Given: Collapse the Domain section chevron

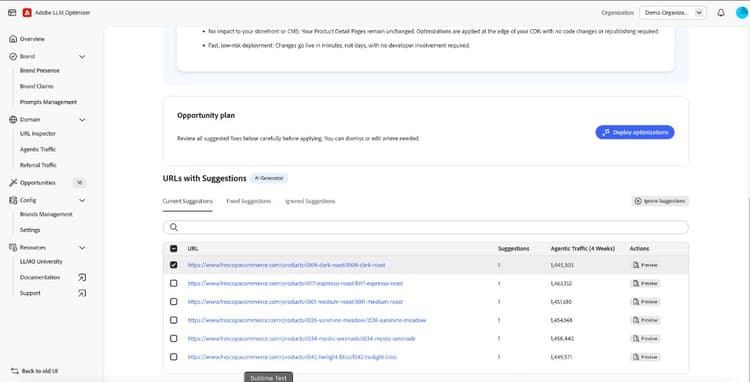Looking at the screenshot, I should 82,120.
